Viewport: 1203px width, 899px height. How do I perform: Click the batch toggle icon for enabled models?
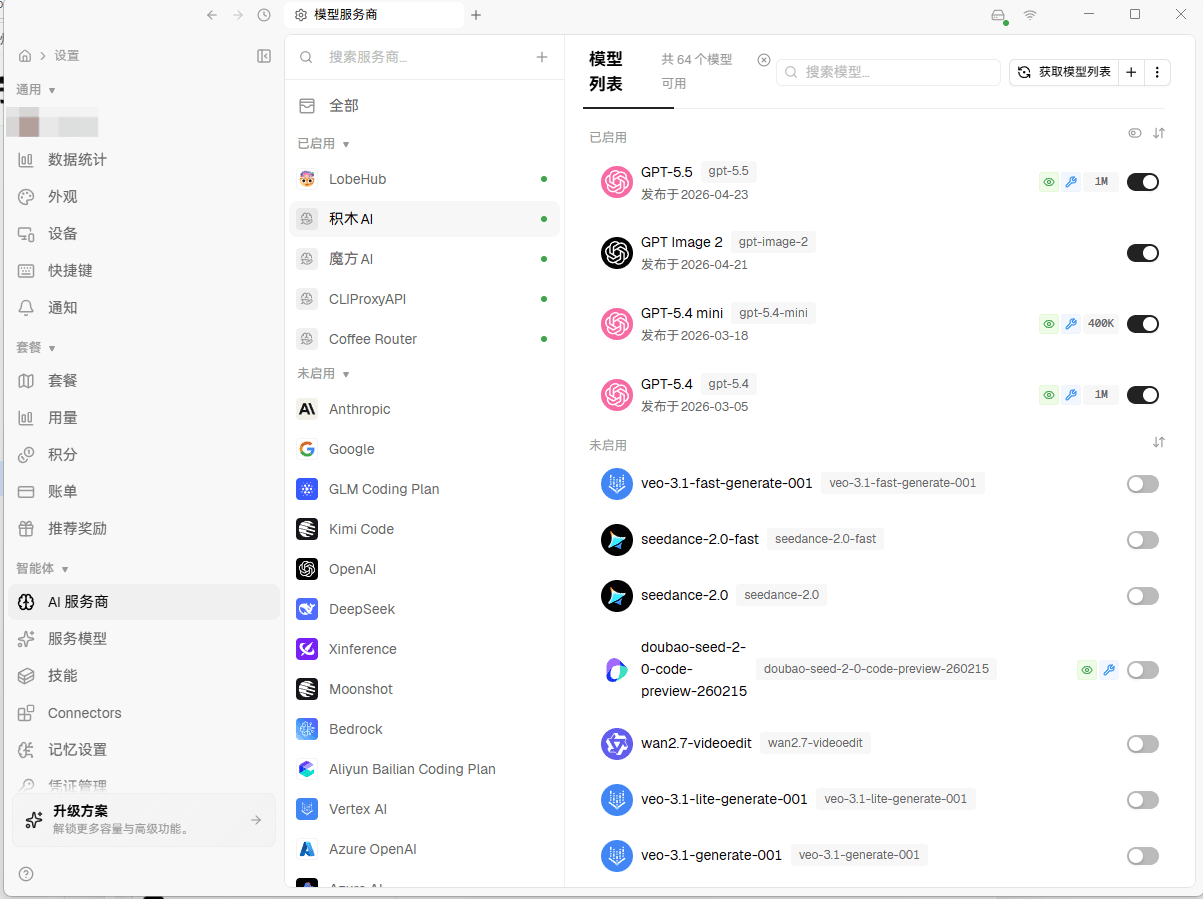point(1135,133)
